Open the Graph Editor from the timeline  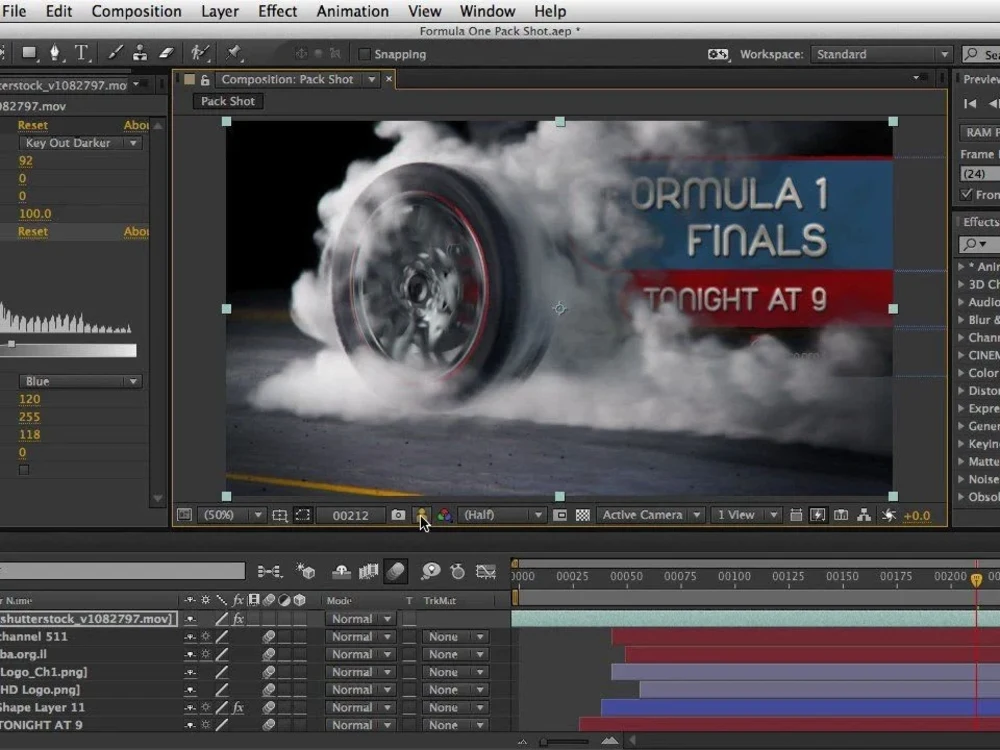pos(486,571)
